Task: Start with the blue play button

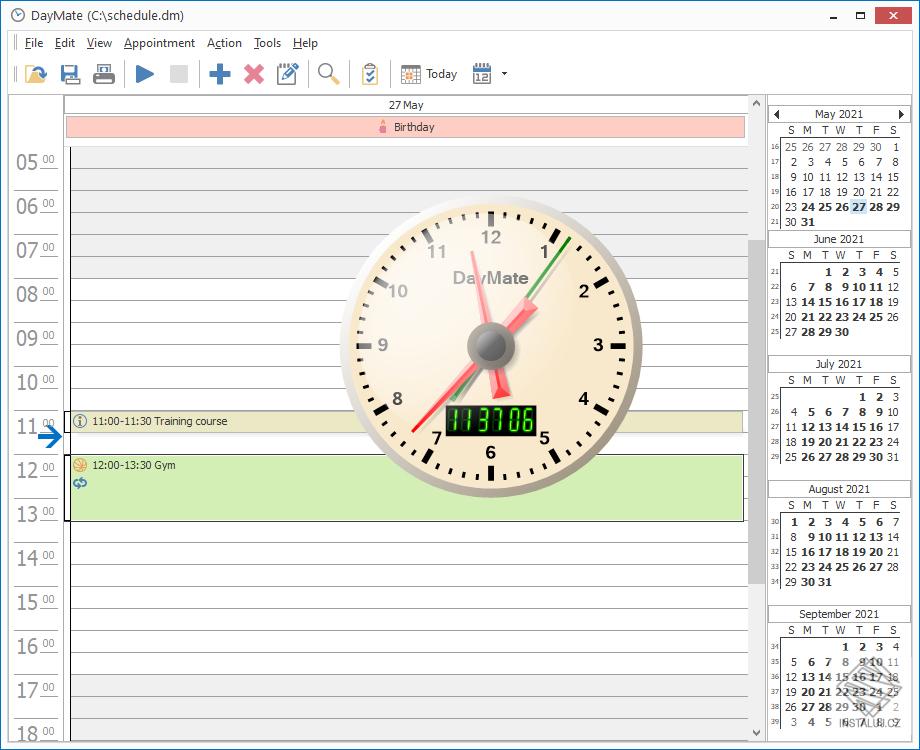Action: pyautogui.click(x=144, y=75)
